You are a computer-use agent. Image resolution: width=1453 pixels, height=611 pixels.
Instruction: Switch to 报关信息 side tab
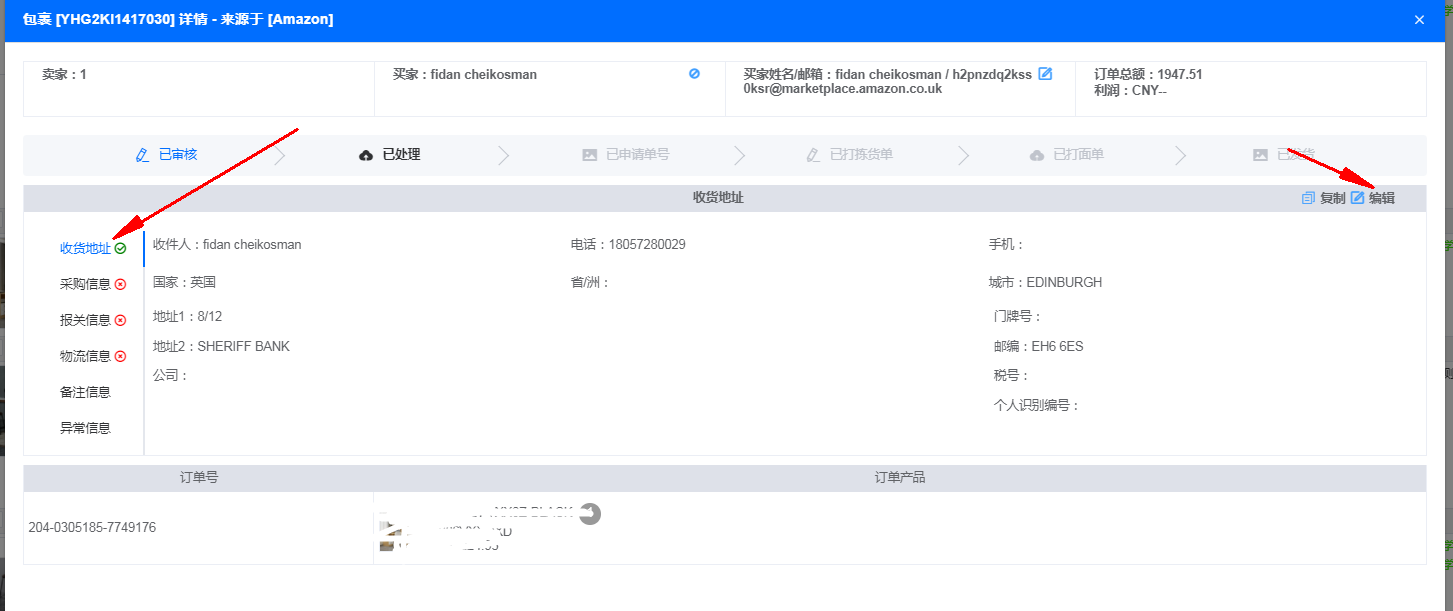pos(85,320)
